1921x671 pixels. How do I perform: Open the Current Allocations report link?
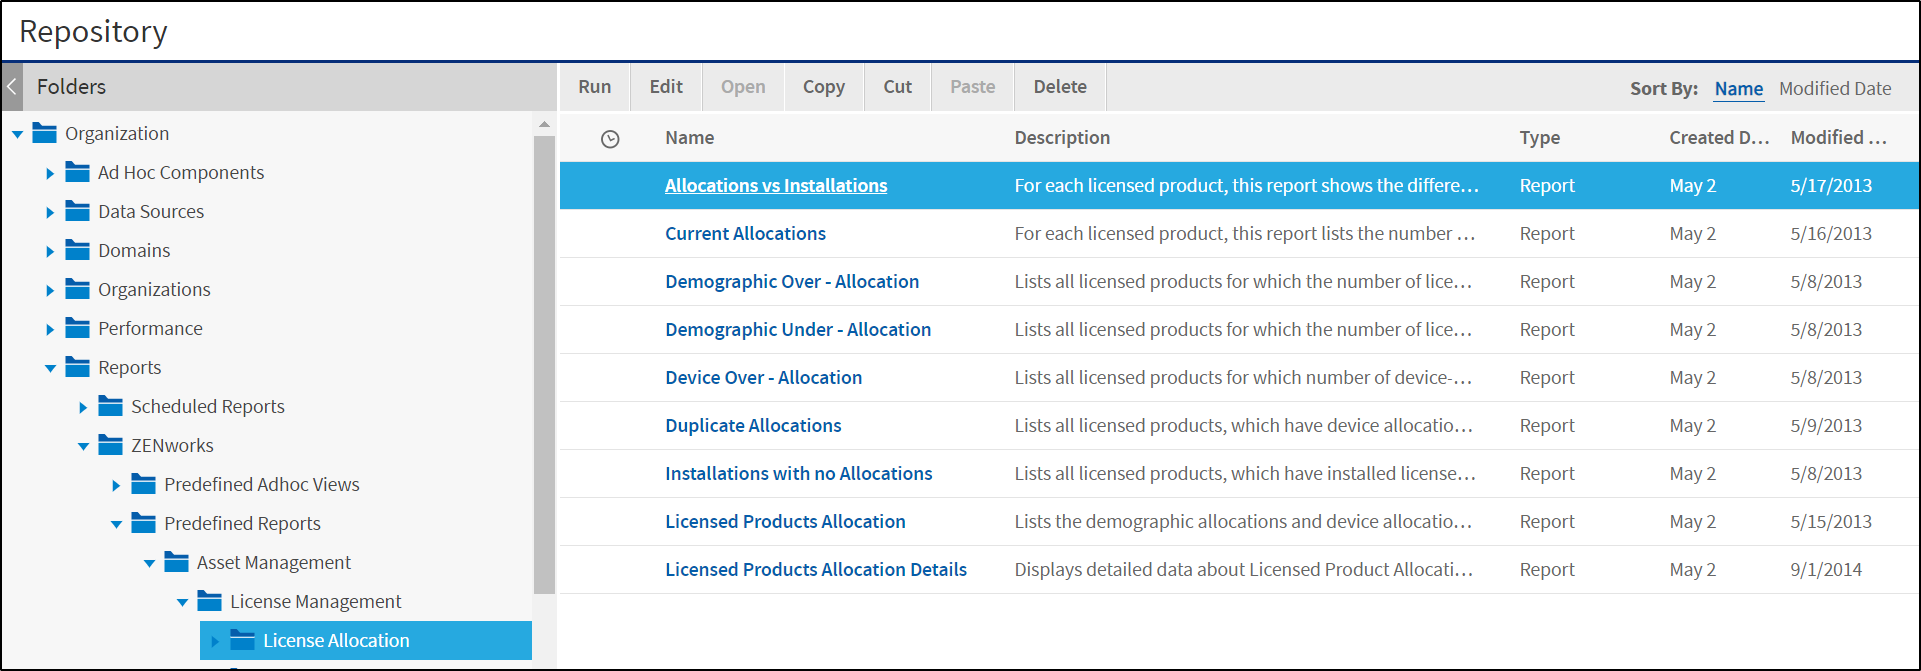point(745,233)
